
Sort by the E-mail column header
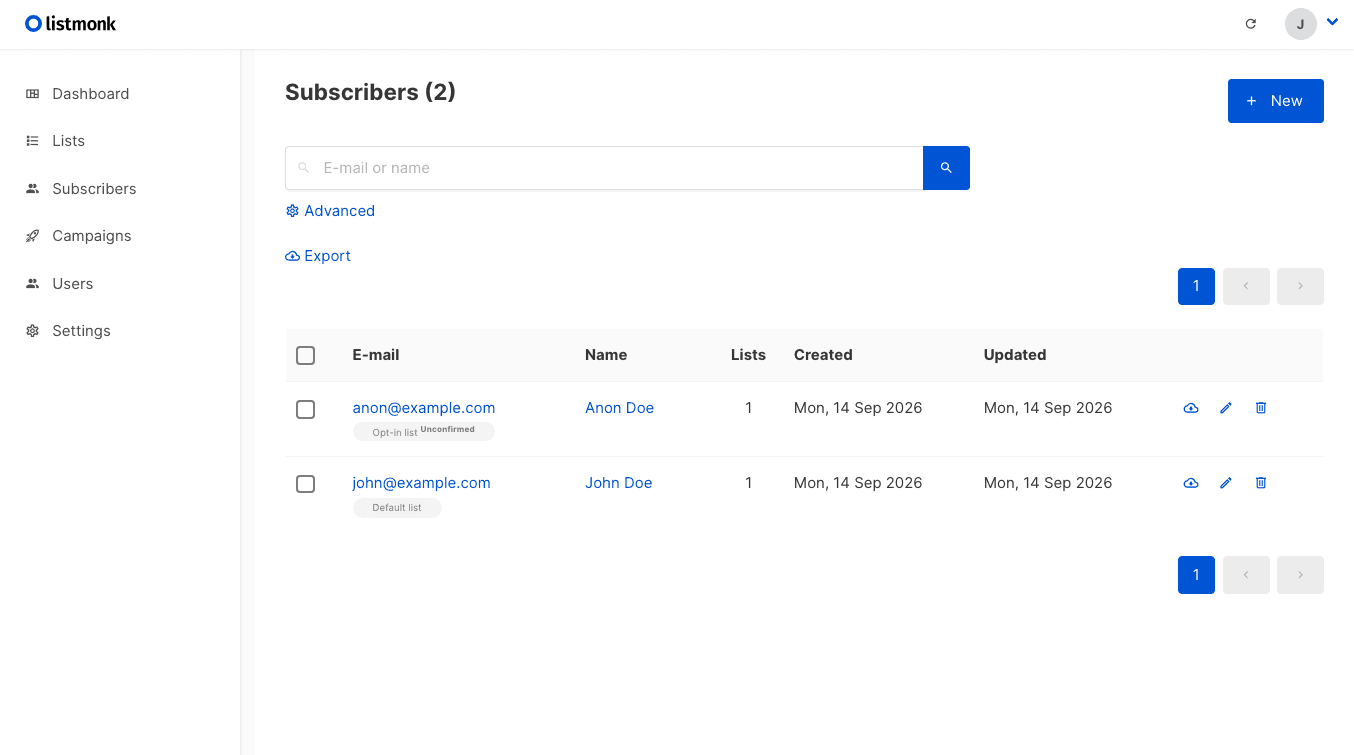(376, 355)
